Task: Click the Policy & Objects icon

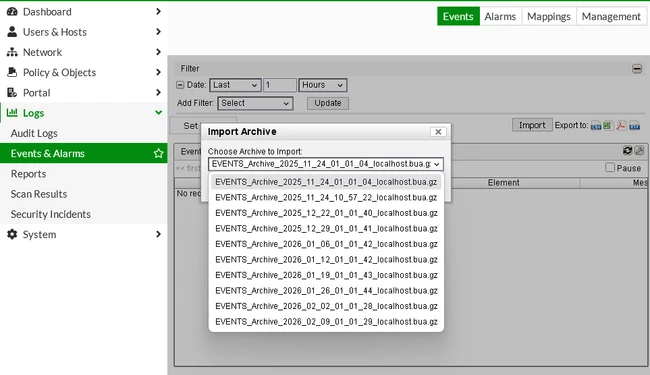Action: (12, 72)
